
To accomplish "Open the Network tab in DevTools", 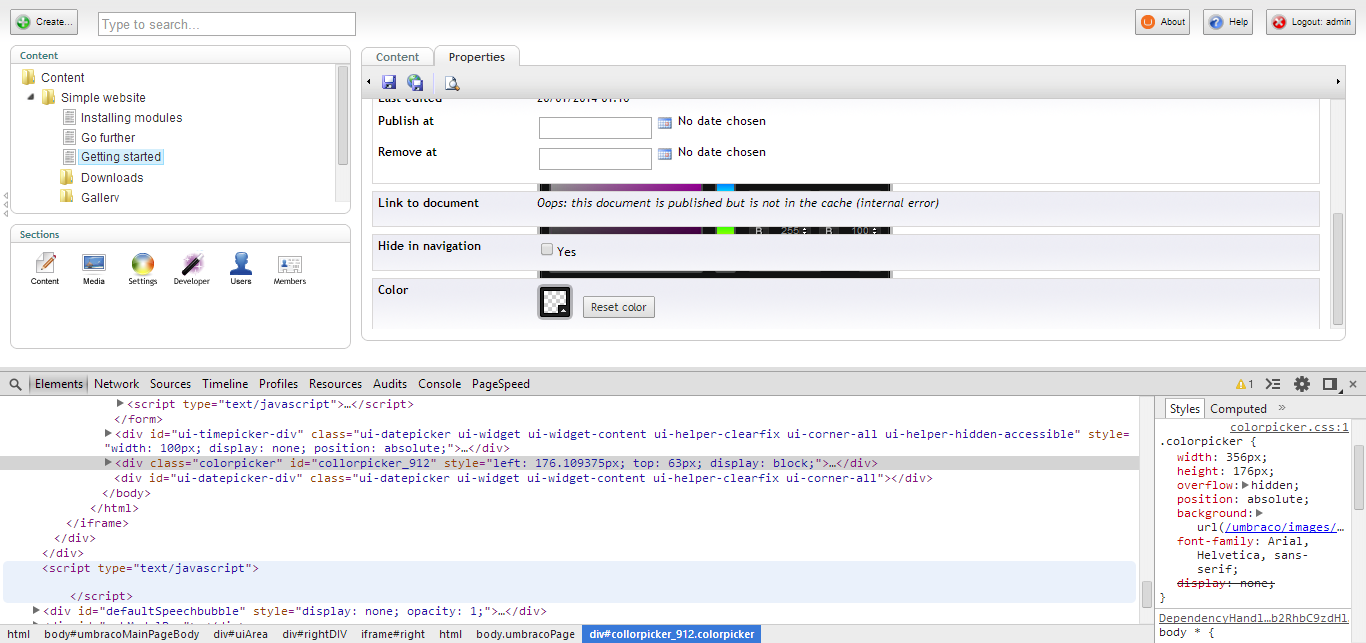I will [x=117, y=384].
